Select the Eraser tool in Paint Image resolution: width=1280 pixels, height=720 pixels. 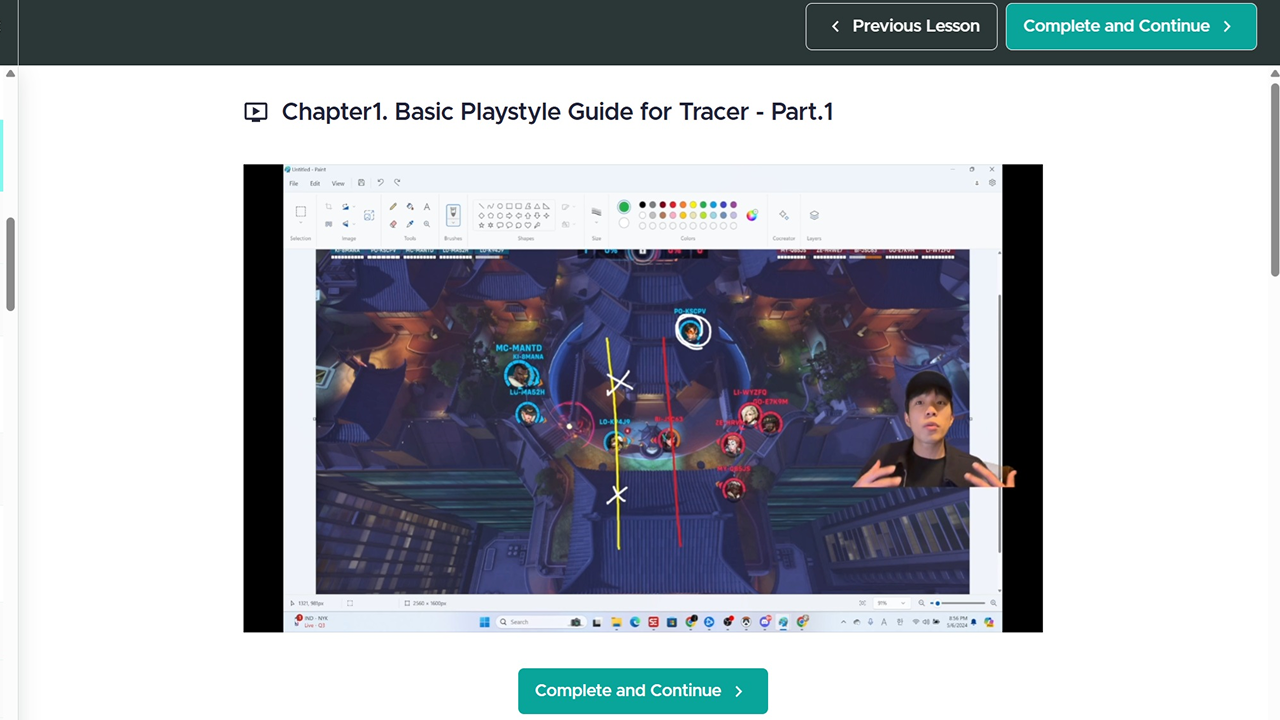click(393, 224)
